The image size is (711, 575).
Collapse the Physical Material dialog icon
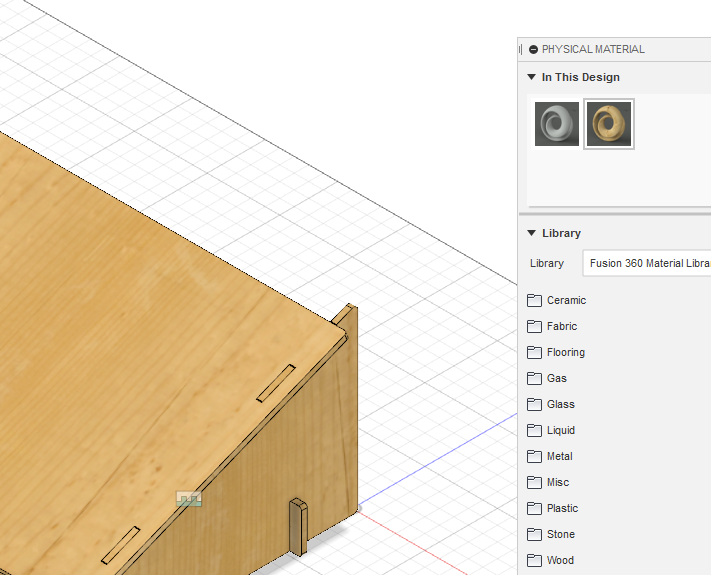pyautogui.click(x=533, y=49)
